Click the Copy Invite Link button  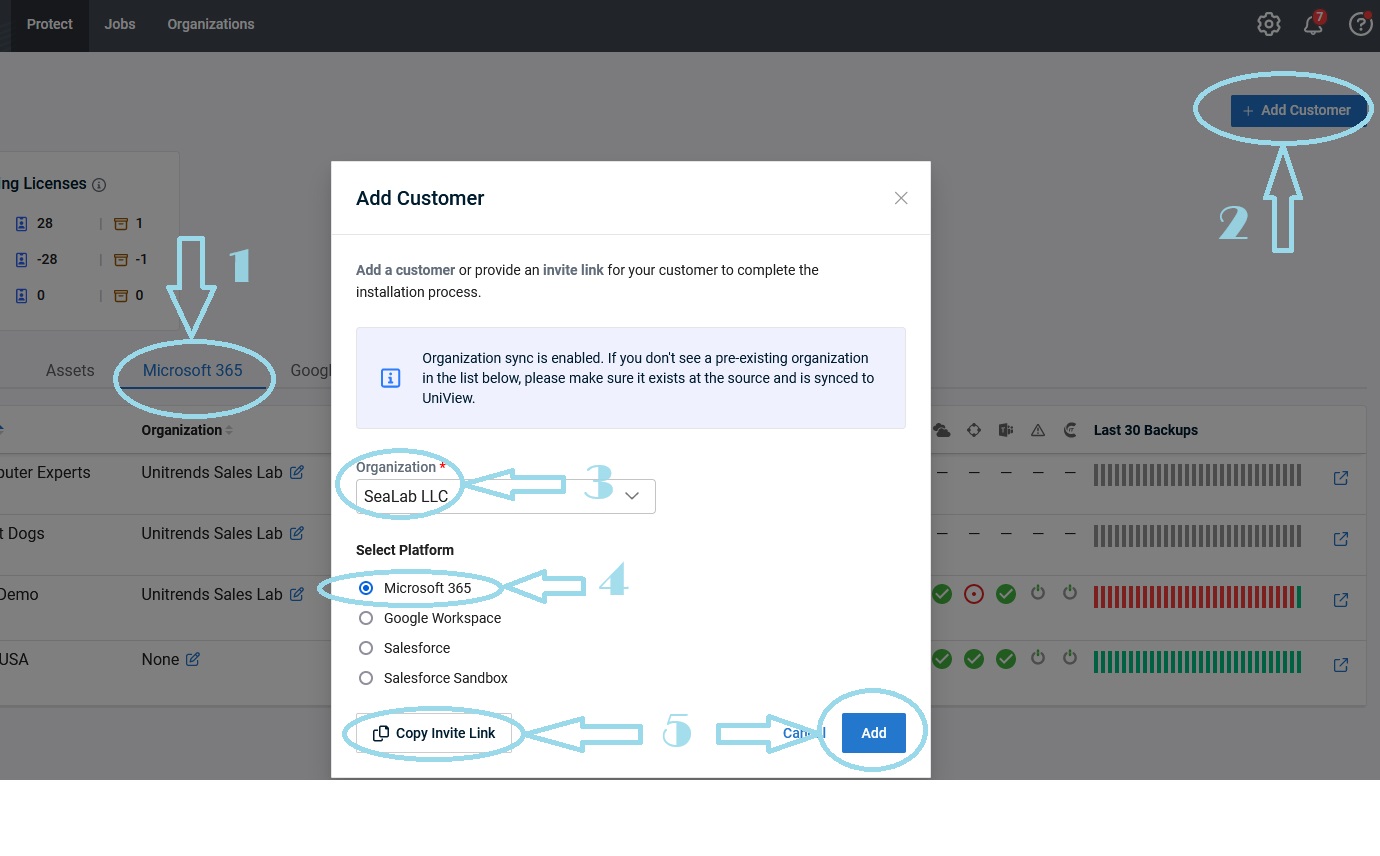[434, 733]
